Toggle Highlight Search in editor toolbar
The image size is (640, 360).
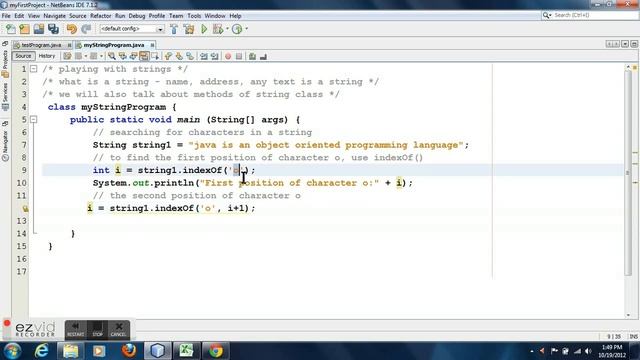point(144,56)
